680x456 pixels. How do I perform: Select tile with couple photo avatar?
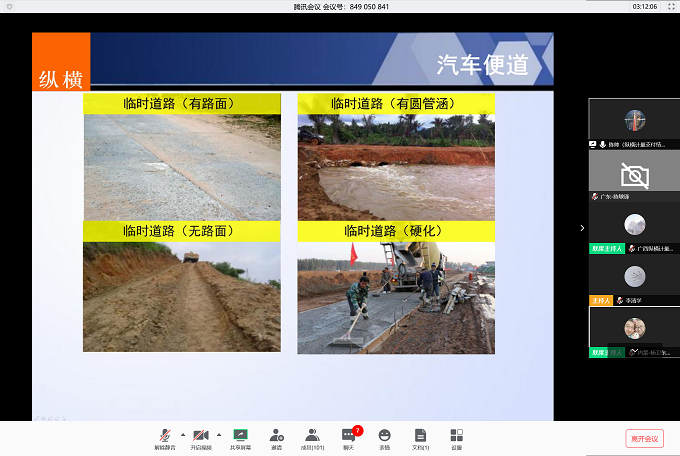click(634, 332)
